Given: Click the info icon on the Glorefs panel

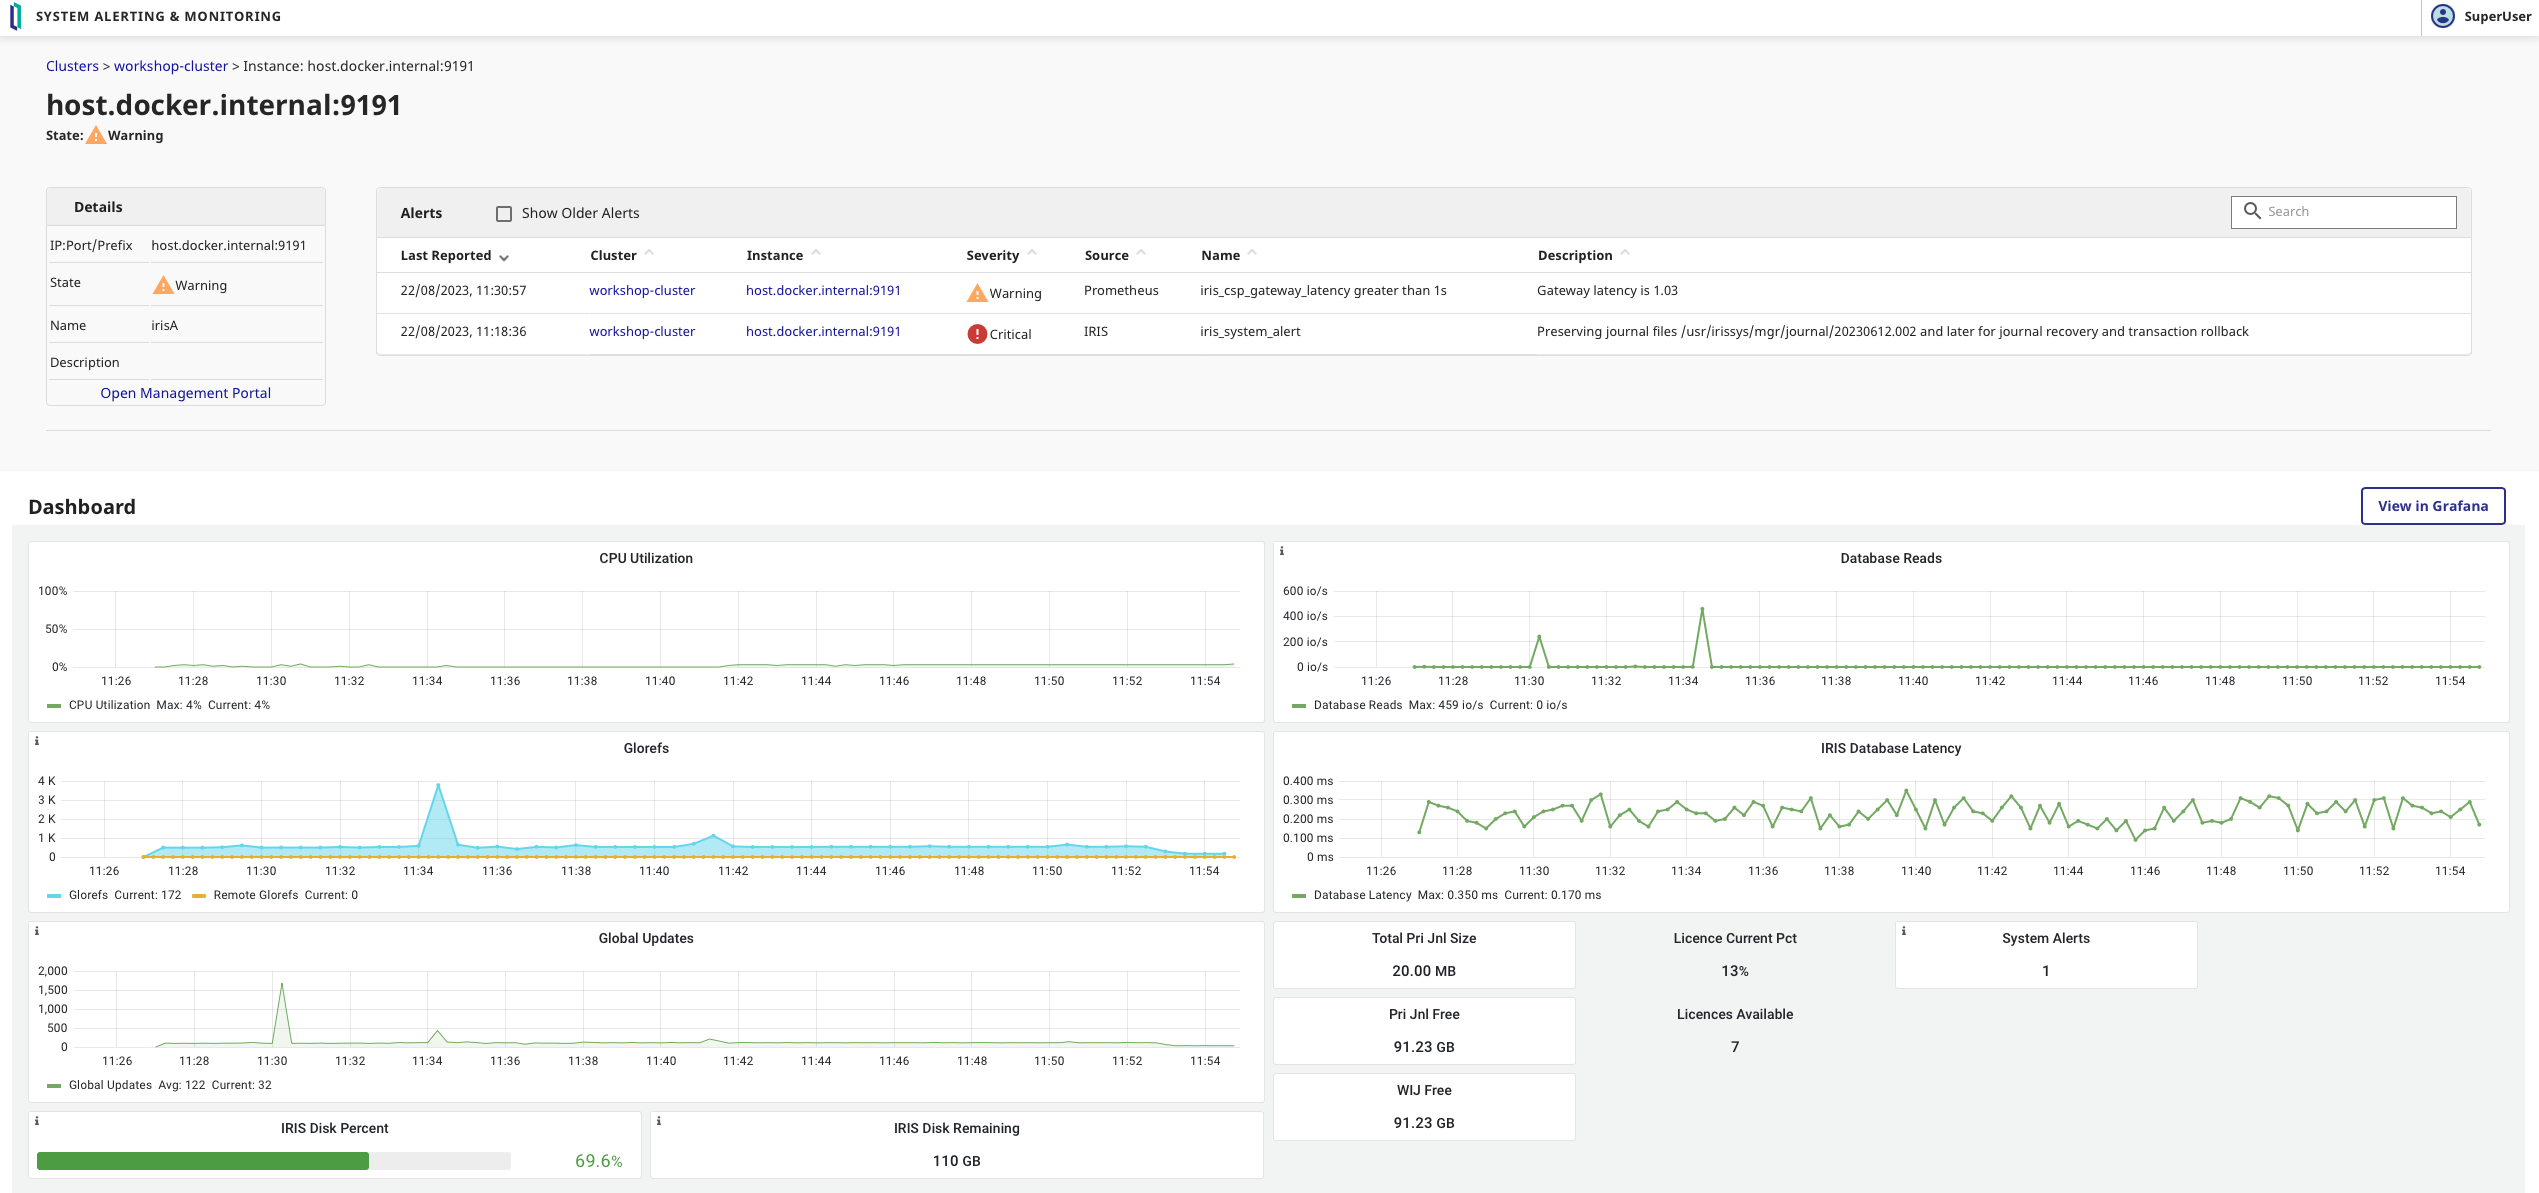Looking at the screenshot, I should (x=37, y=741).
